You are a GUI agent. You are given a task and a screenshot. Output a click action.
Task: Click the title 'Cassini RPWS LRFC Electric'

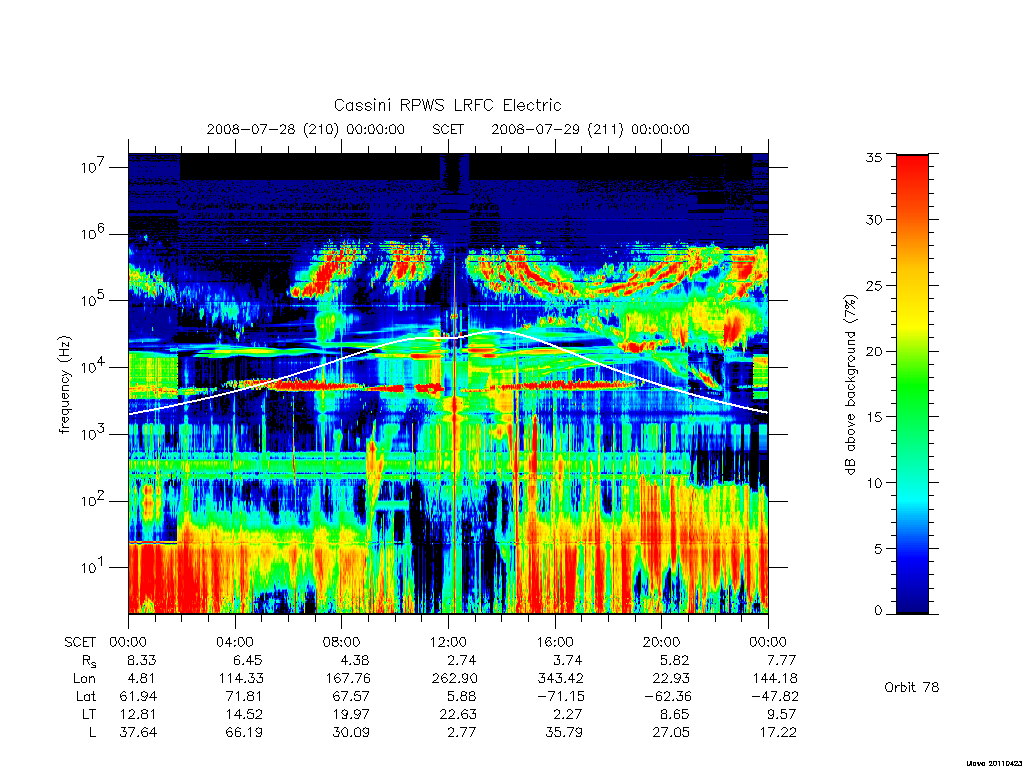[447, 105]
